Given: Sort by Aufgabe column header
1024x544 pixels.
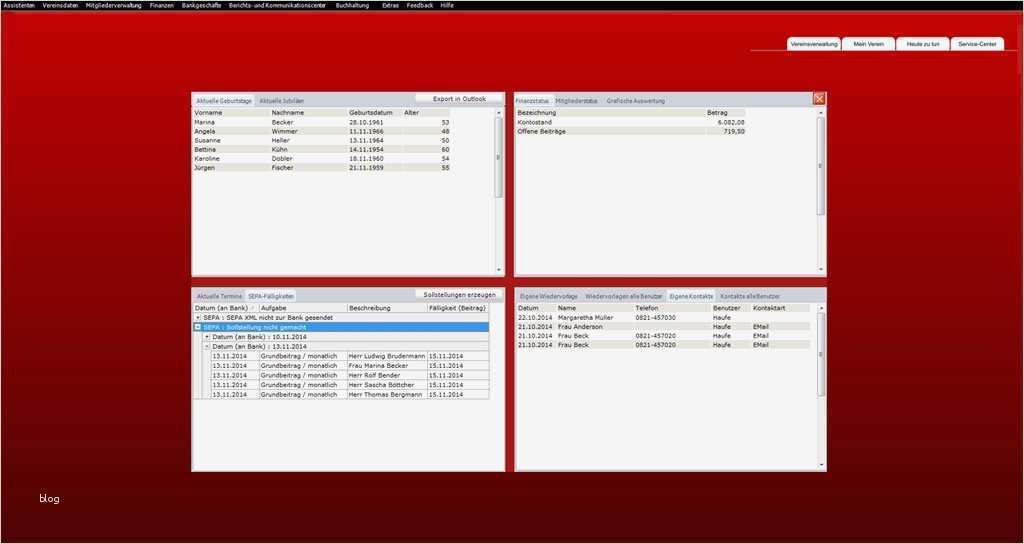Looking at the screenshot, I should [303, 308].
